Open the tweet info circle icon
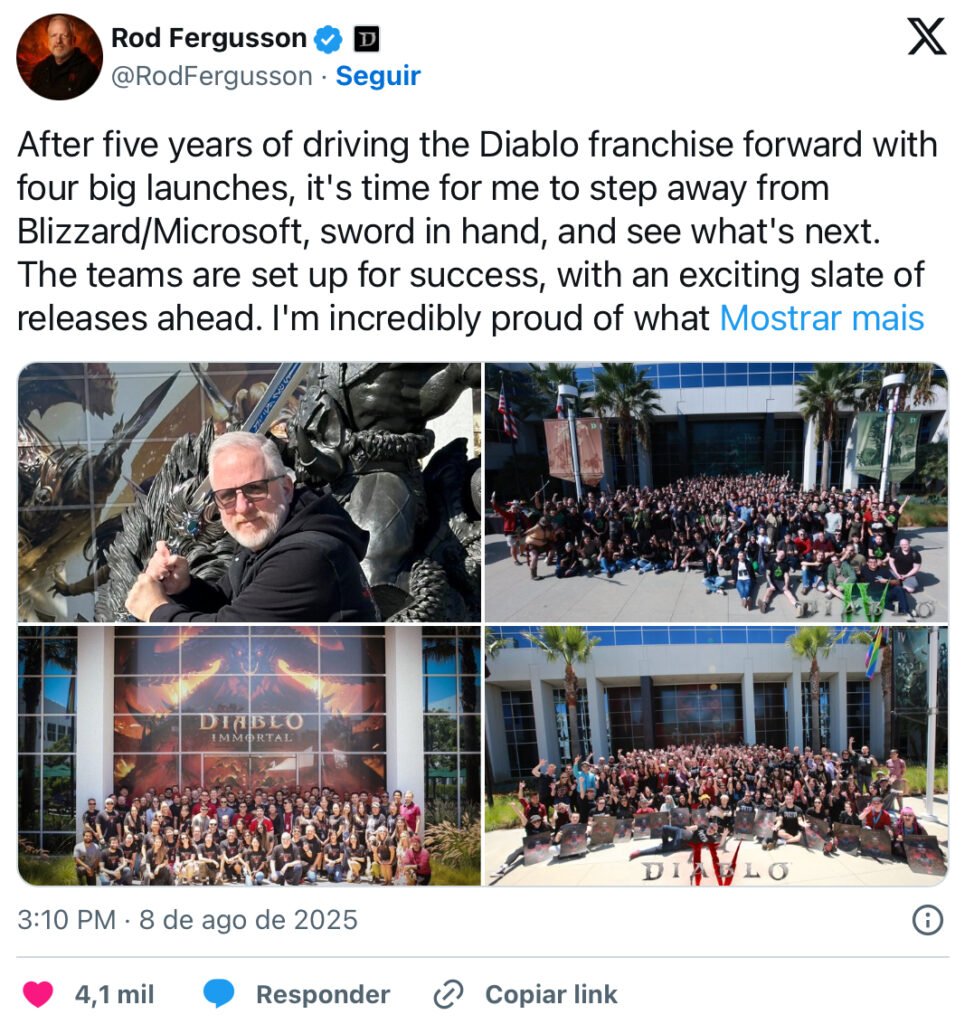This screenshot has width=974, height=1024. tap(928, 920)
